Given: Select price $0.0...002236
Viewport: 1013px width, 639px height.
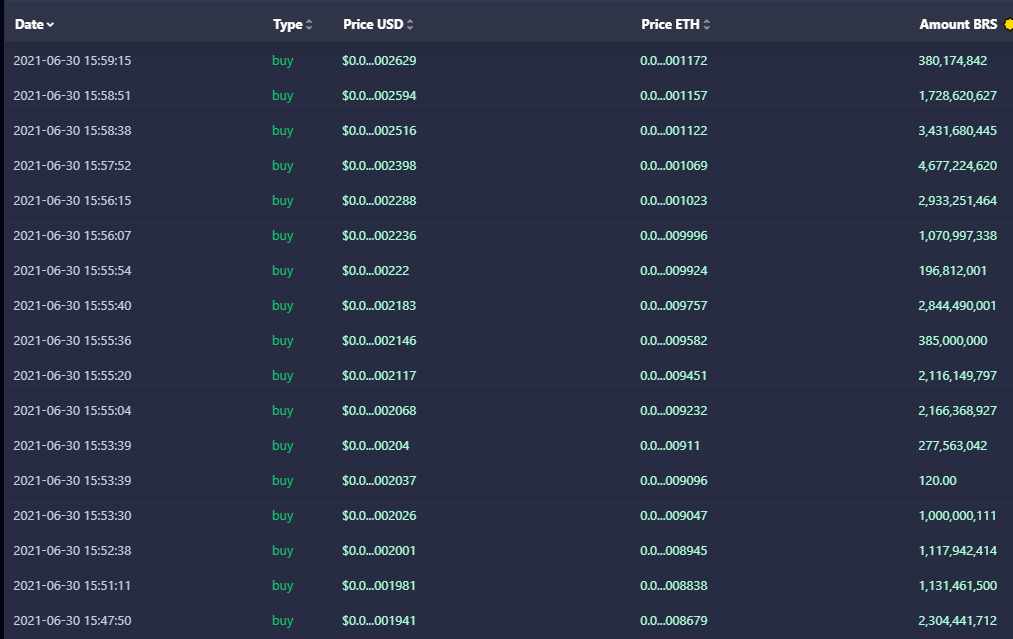Looking at the screenshot, I should [379, 236].
